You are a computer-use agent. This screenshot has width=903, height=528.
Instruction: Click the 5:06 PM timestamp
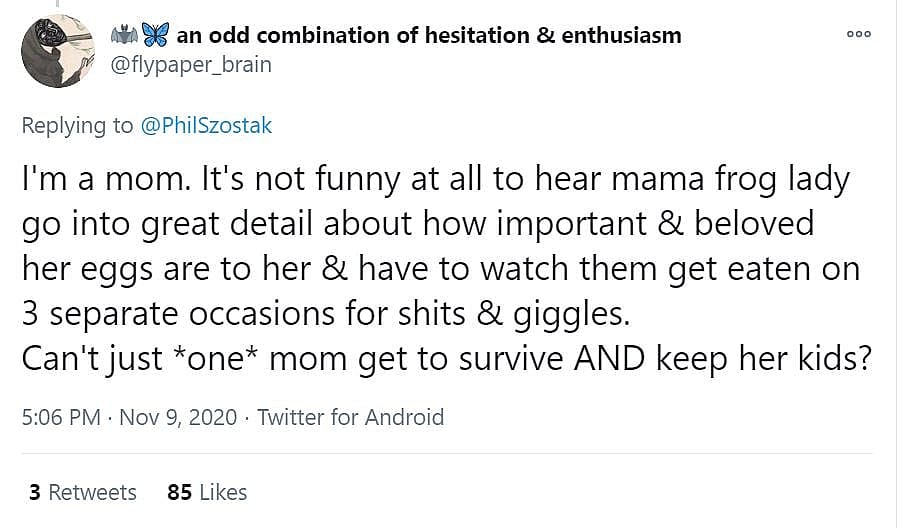(x=61, y=417)
